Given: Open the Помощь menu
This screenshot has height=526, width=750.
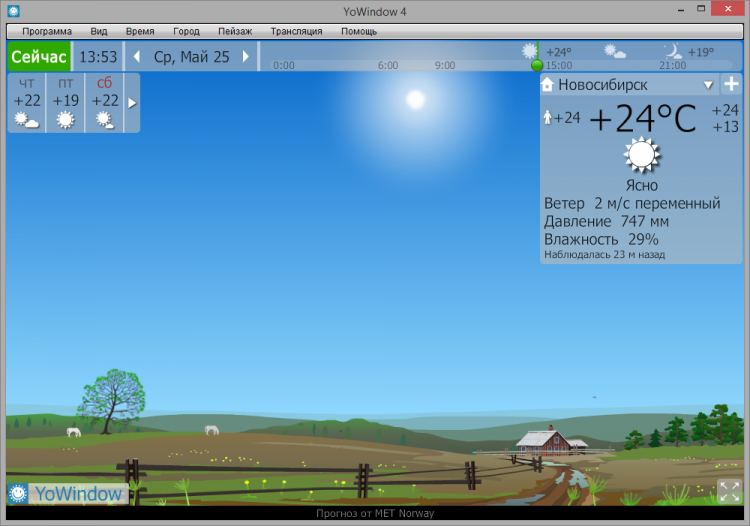Looking at the screenshot, I should [359, 32].
